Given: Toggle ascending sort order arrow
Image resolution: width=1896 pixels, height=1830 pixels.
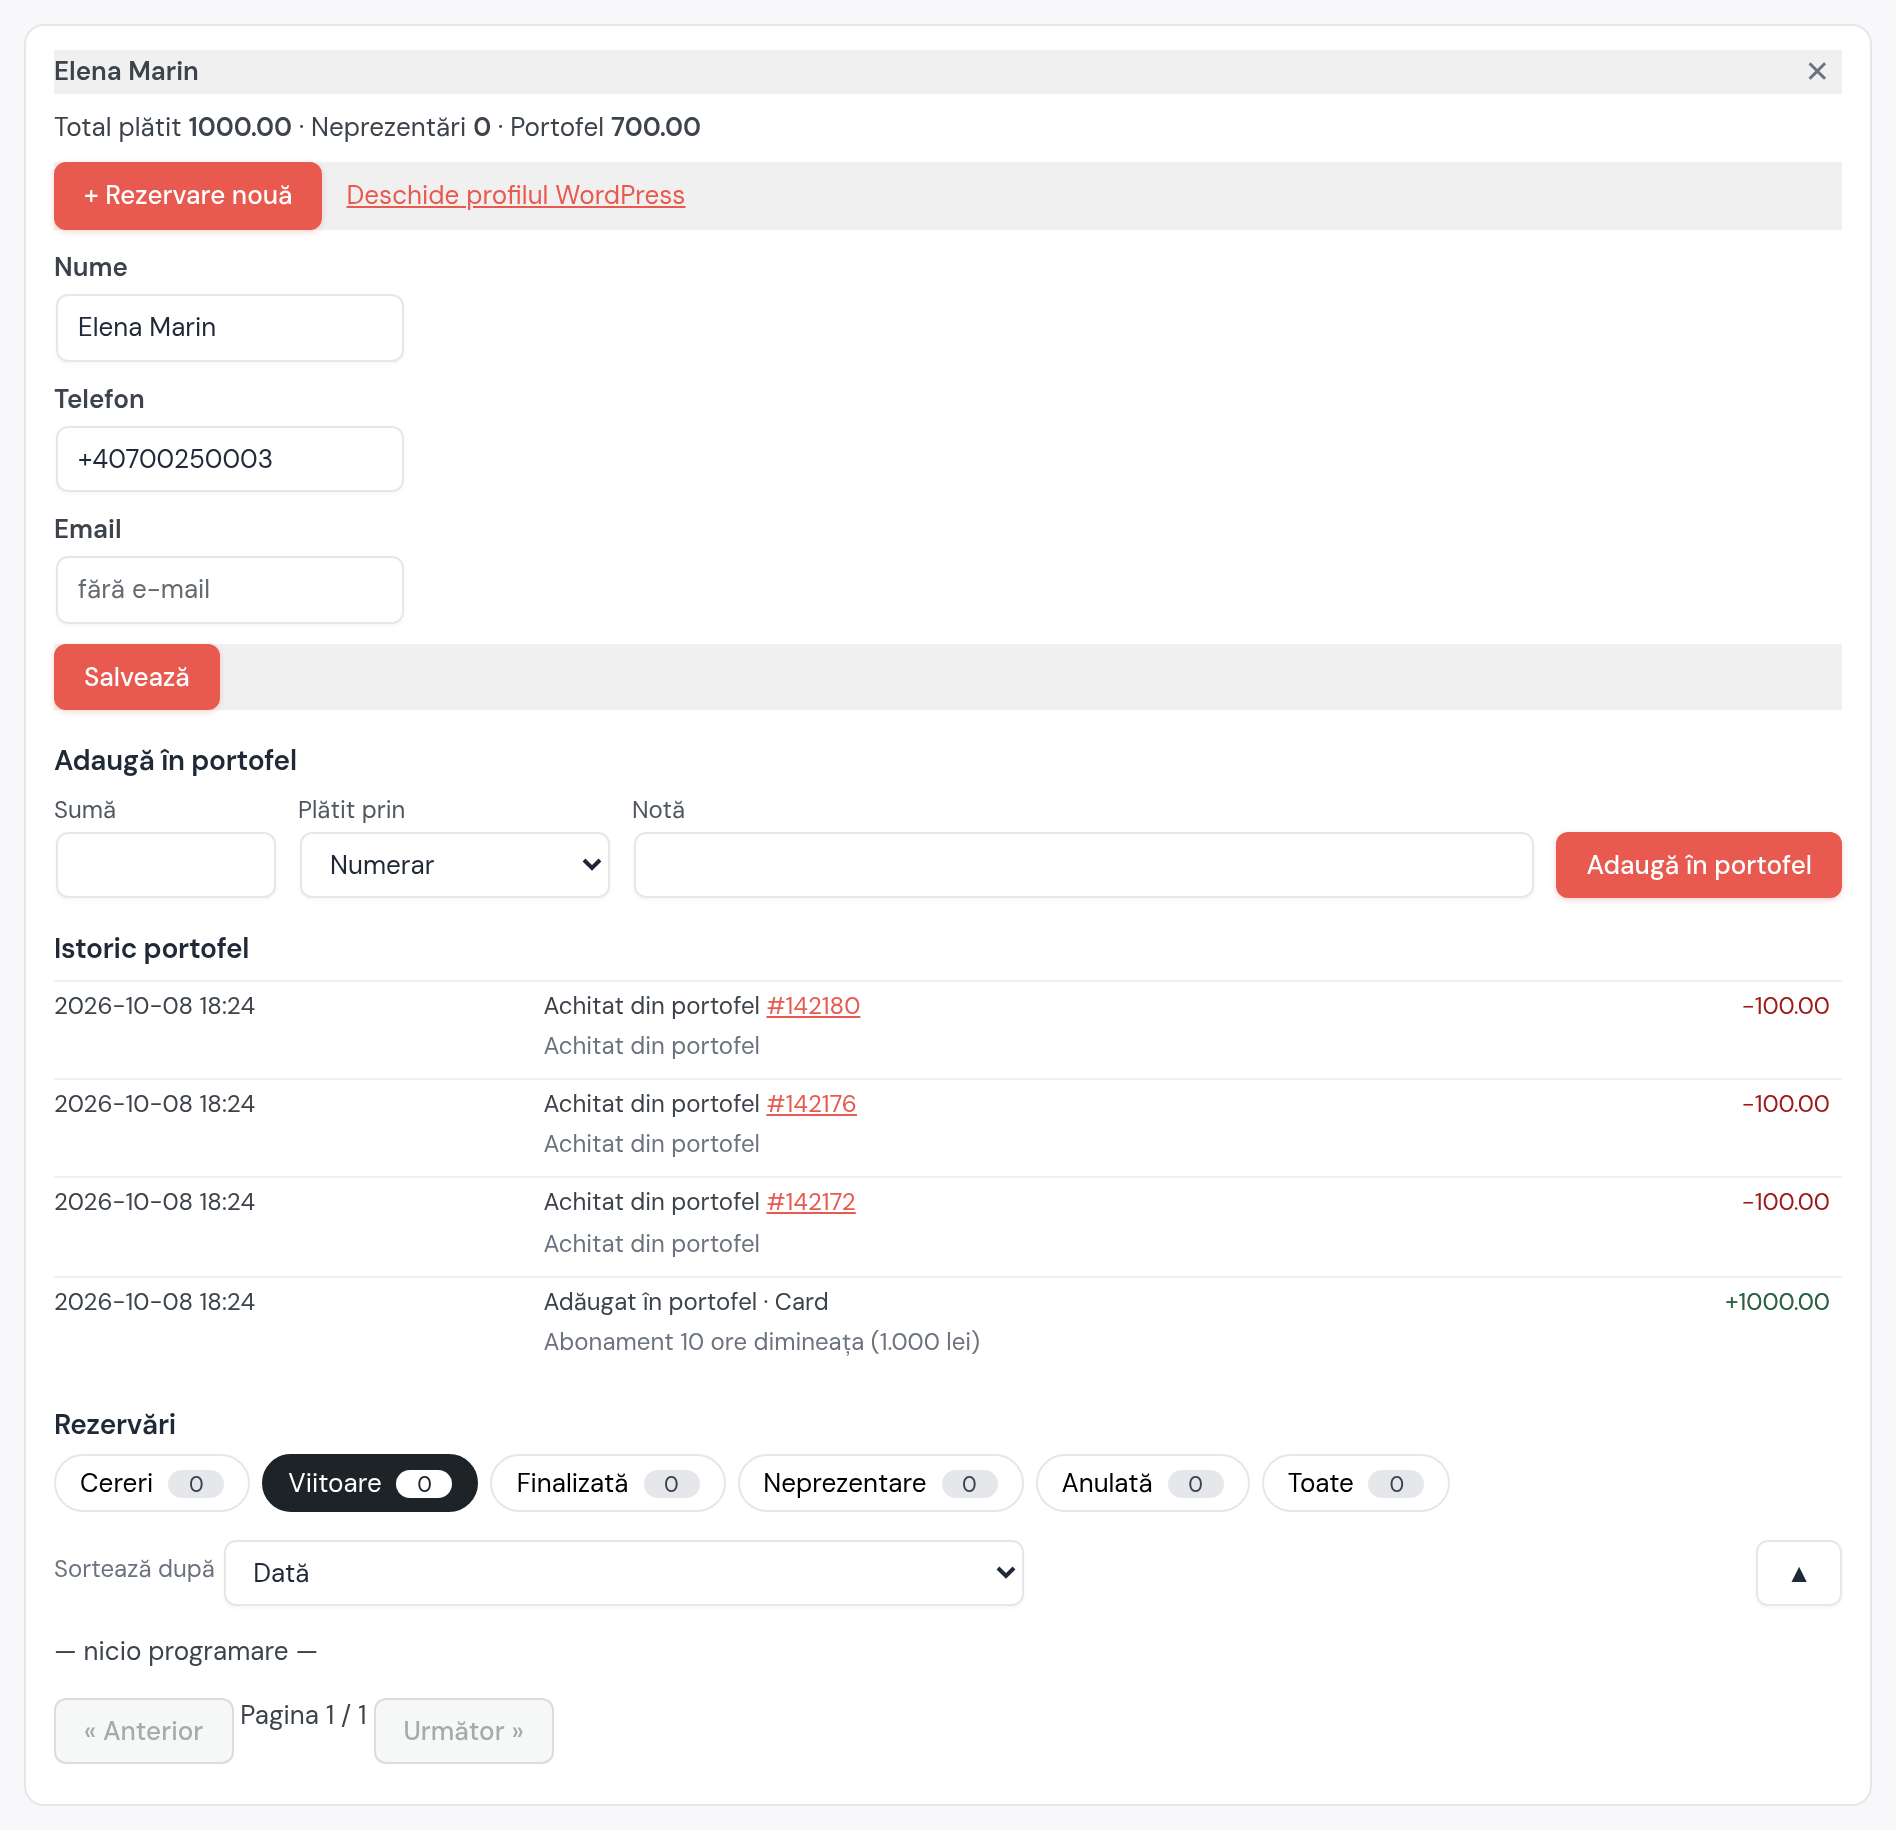Looking at the screenshot, I should tap(1798, 1573).
